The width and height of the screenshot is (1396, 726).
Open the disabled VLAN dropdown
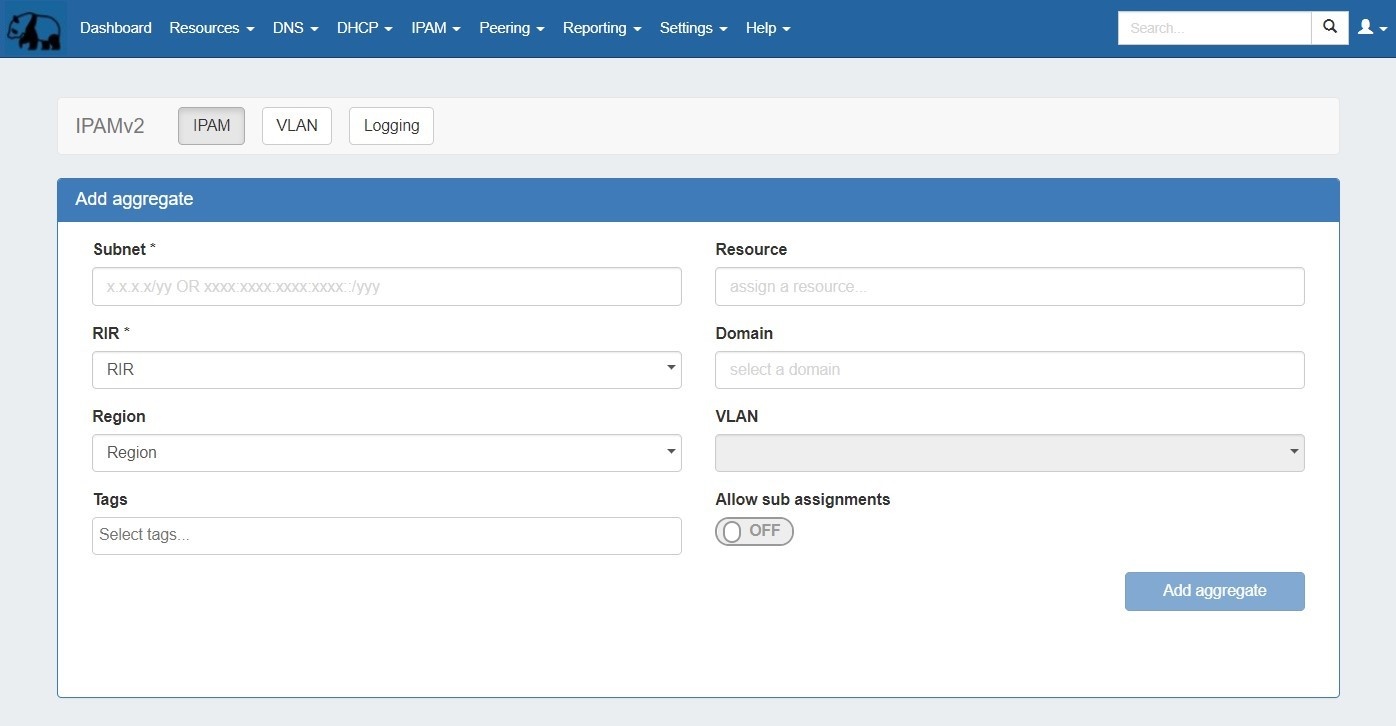1009,453
